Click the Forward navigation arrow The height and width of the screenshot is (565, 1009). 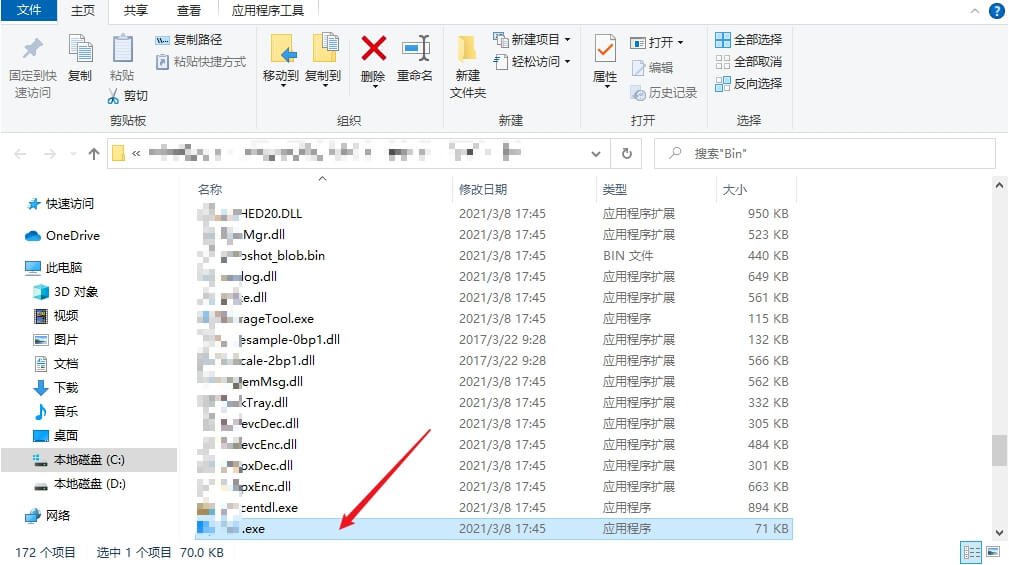(x=50, y=154)
